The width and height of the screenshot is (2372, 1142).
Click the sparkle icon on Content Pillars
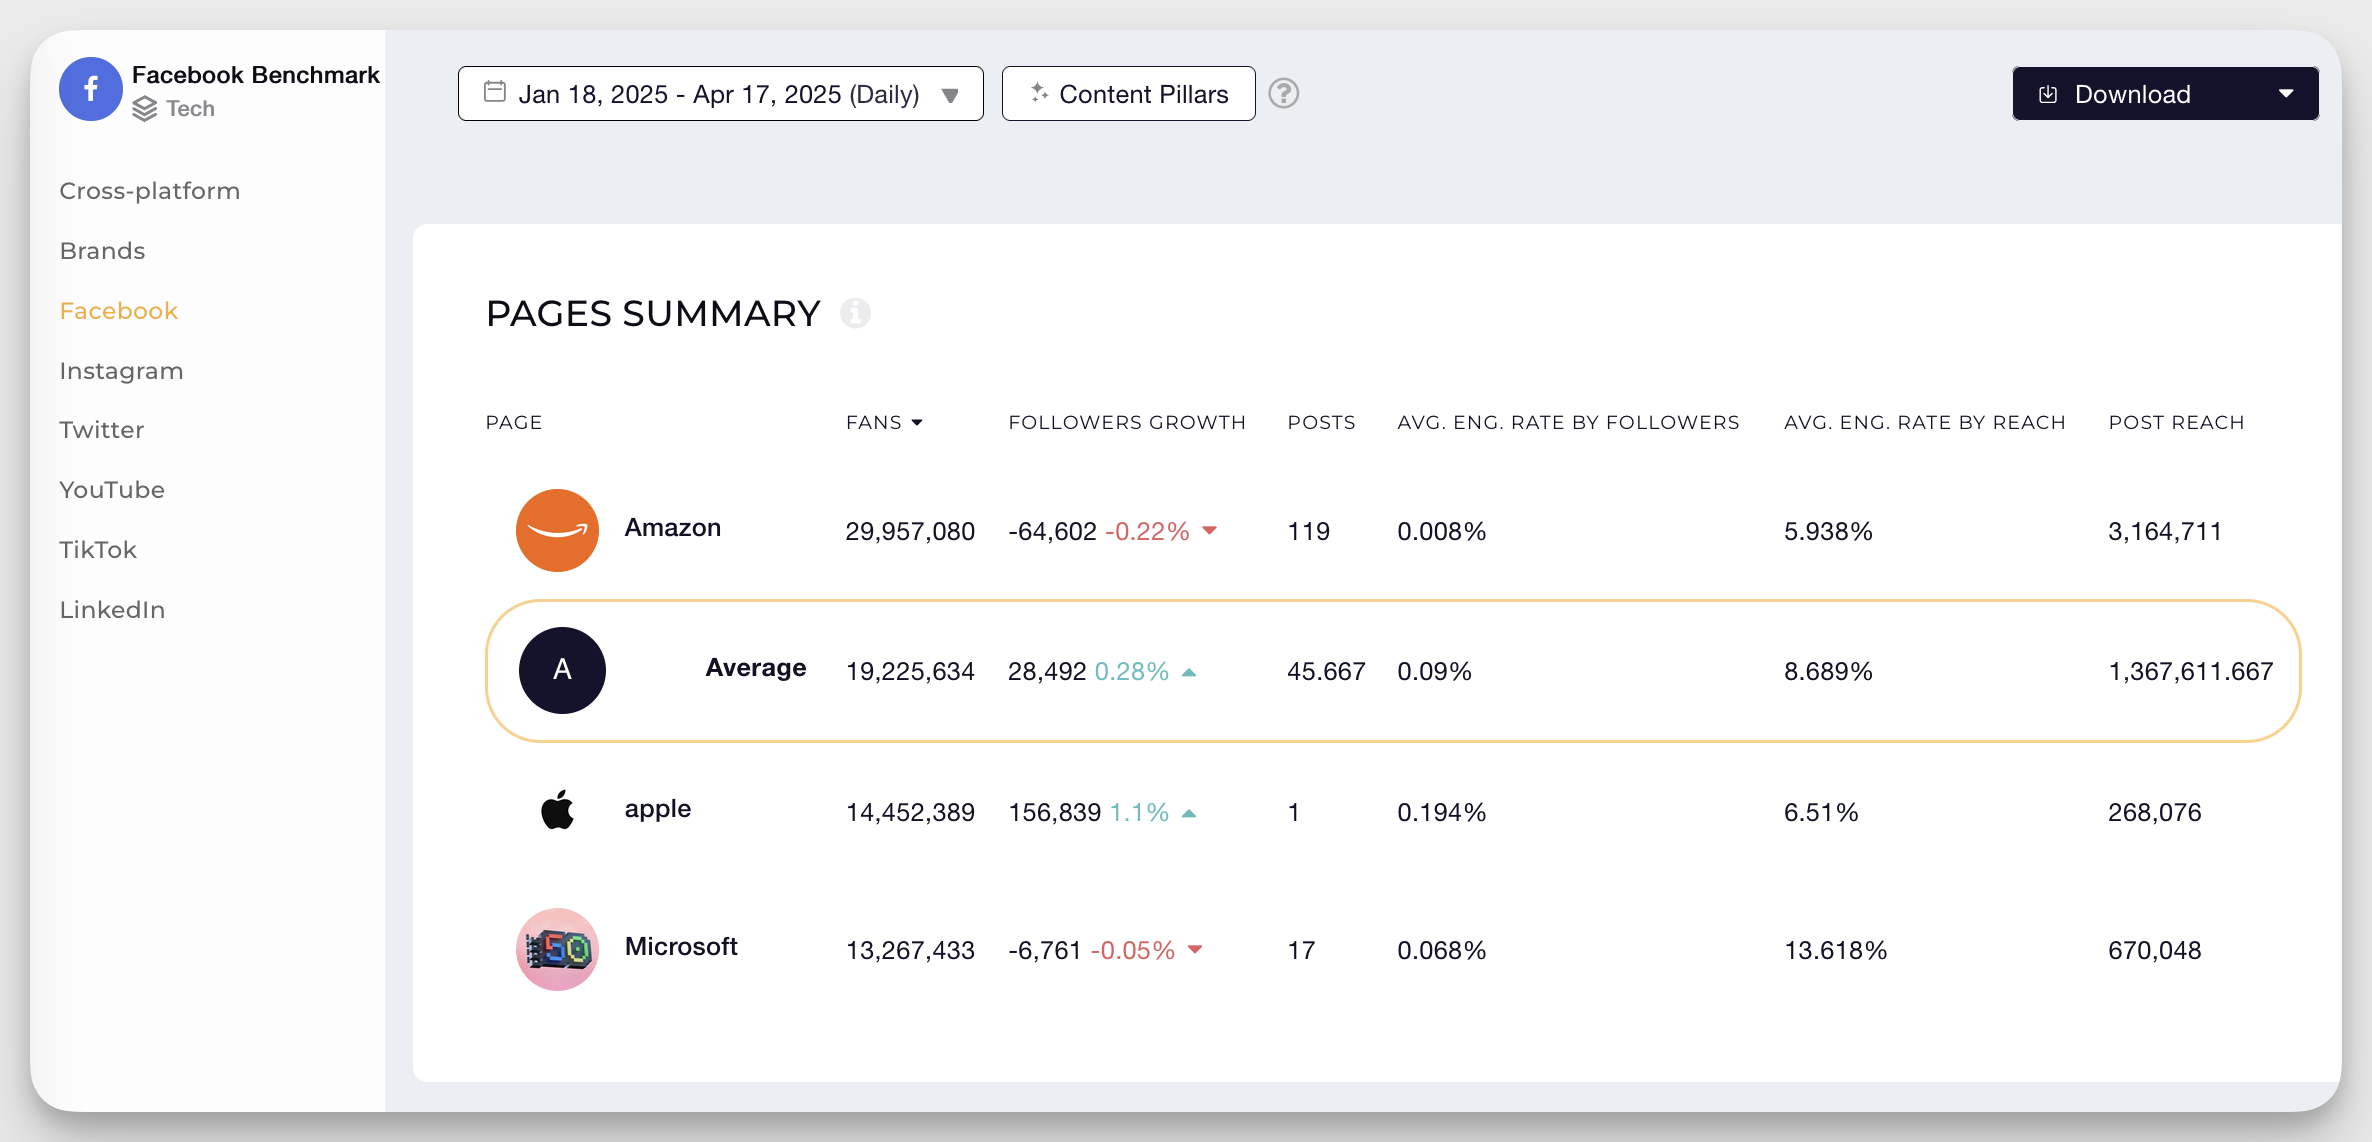(1040, 92)
